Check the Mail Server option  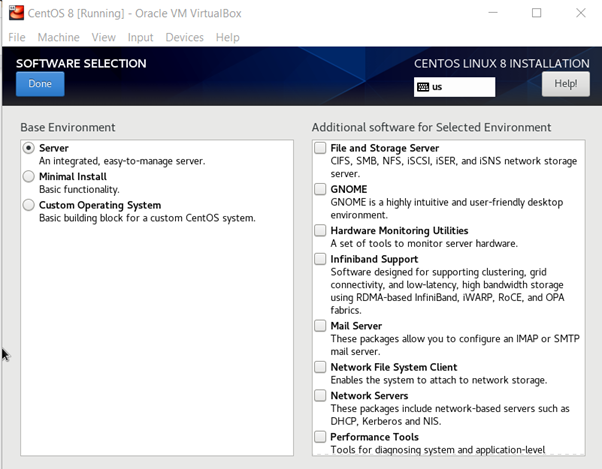[320, 326]
